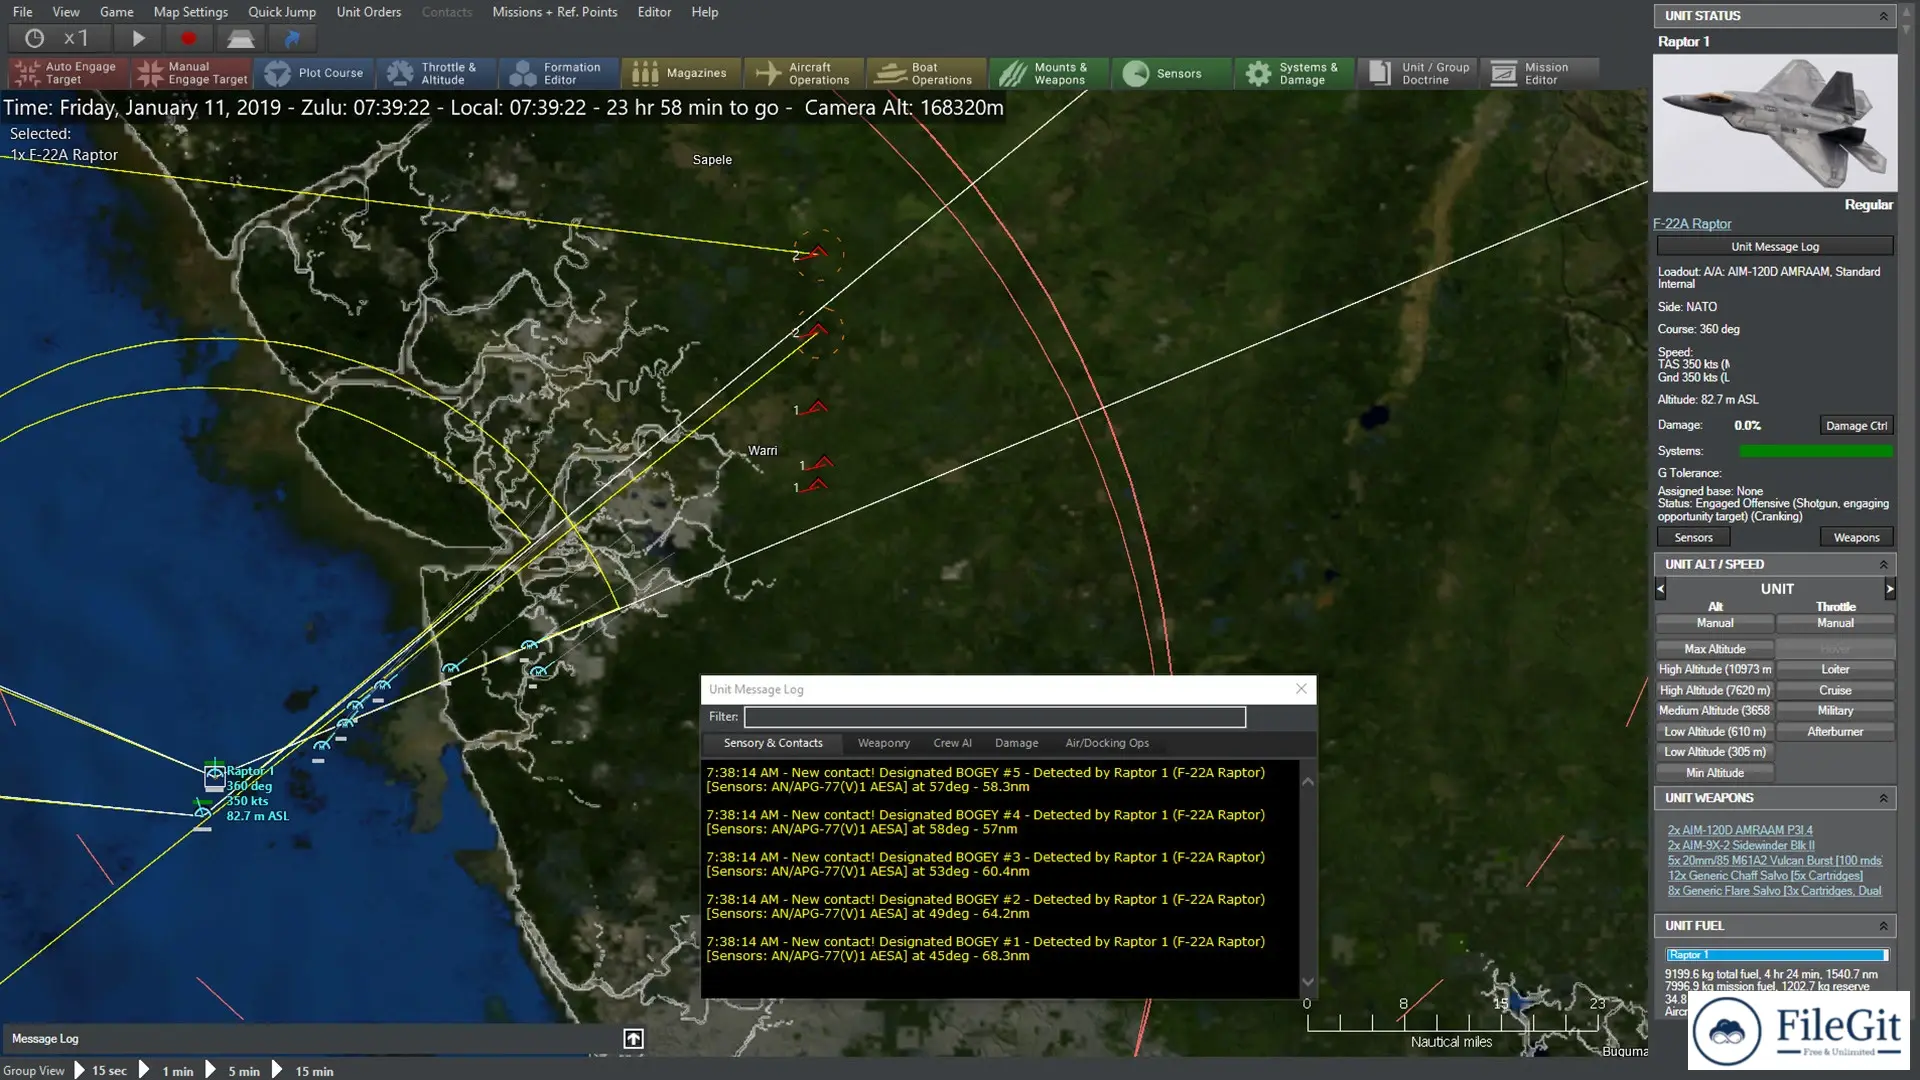Open 2x AIM-9X-2 Sidewinder link

(x=1741, y=845)
